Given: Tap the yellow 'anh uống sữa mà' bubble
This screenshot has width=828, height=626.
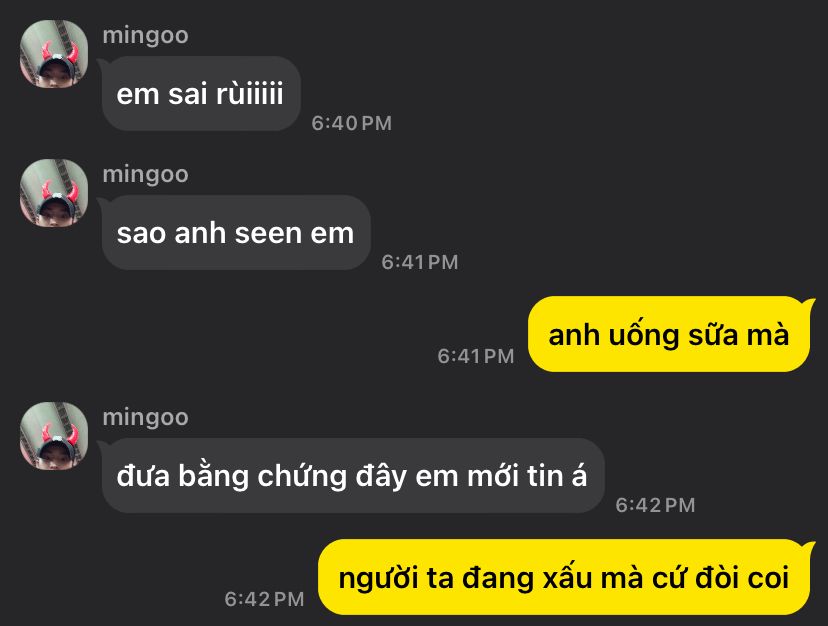Looking at the screenshot, I should click(x=669, y=334).
